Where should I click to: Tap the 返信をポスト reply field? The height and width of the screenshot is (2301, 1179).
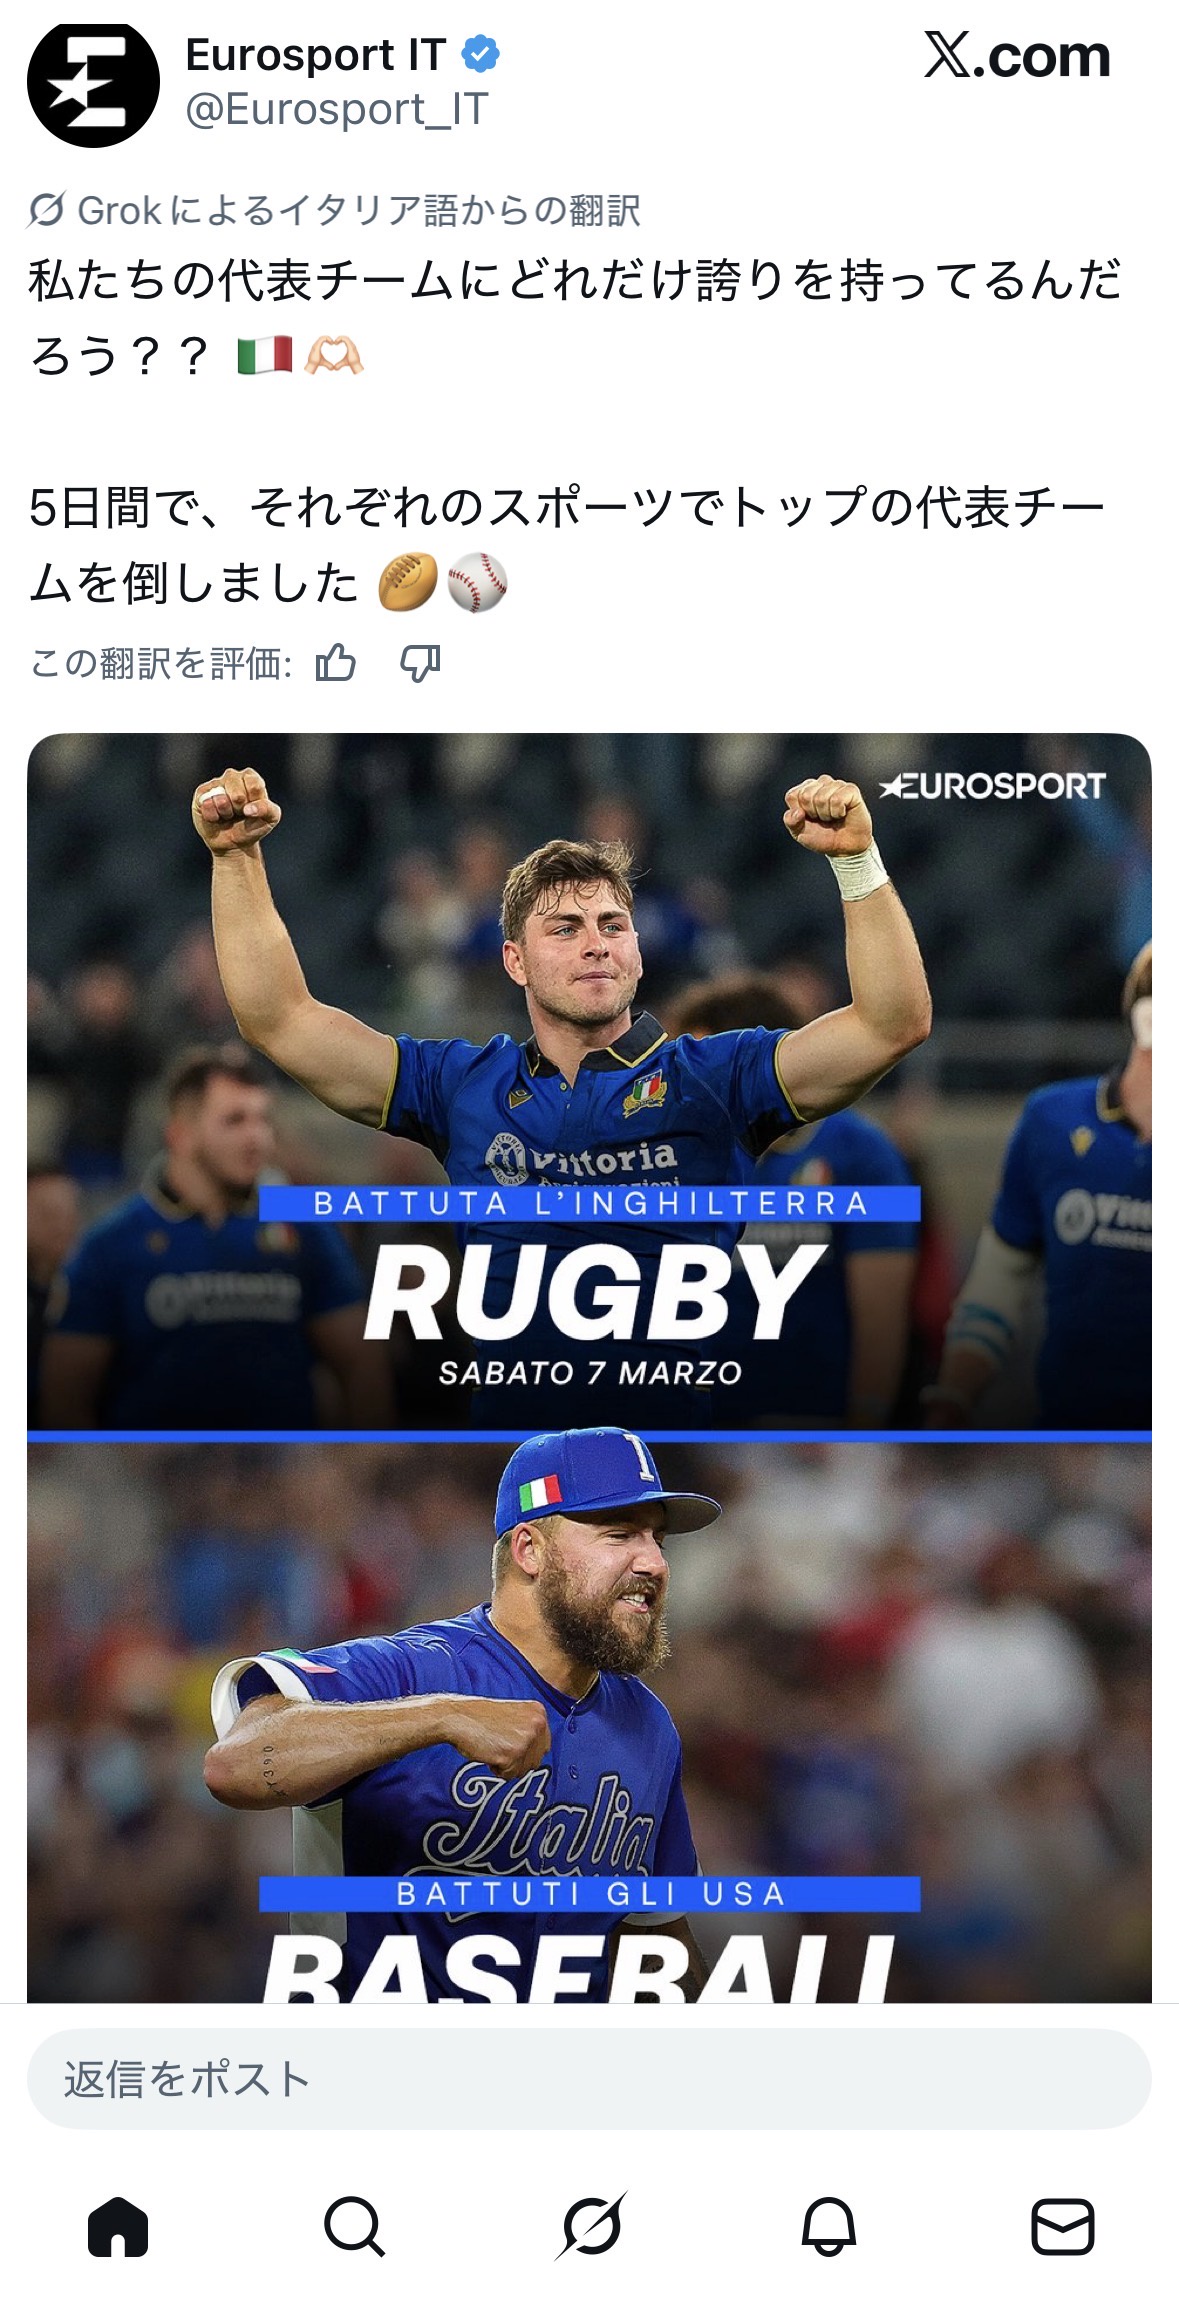click(589, 2079)
